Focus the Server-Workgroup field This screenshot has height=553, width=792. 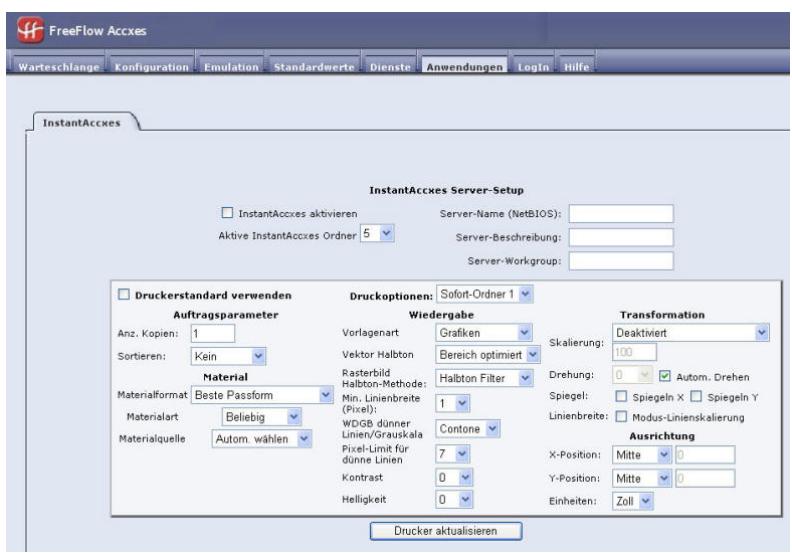621,261
